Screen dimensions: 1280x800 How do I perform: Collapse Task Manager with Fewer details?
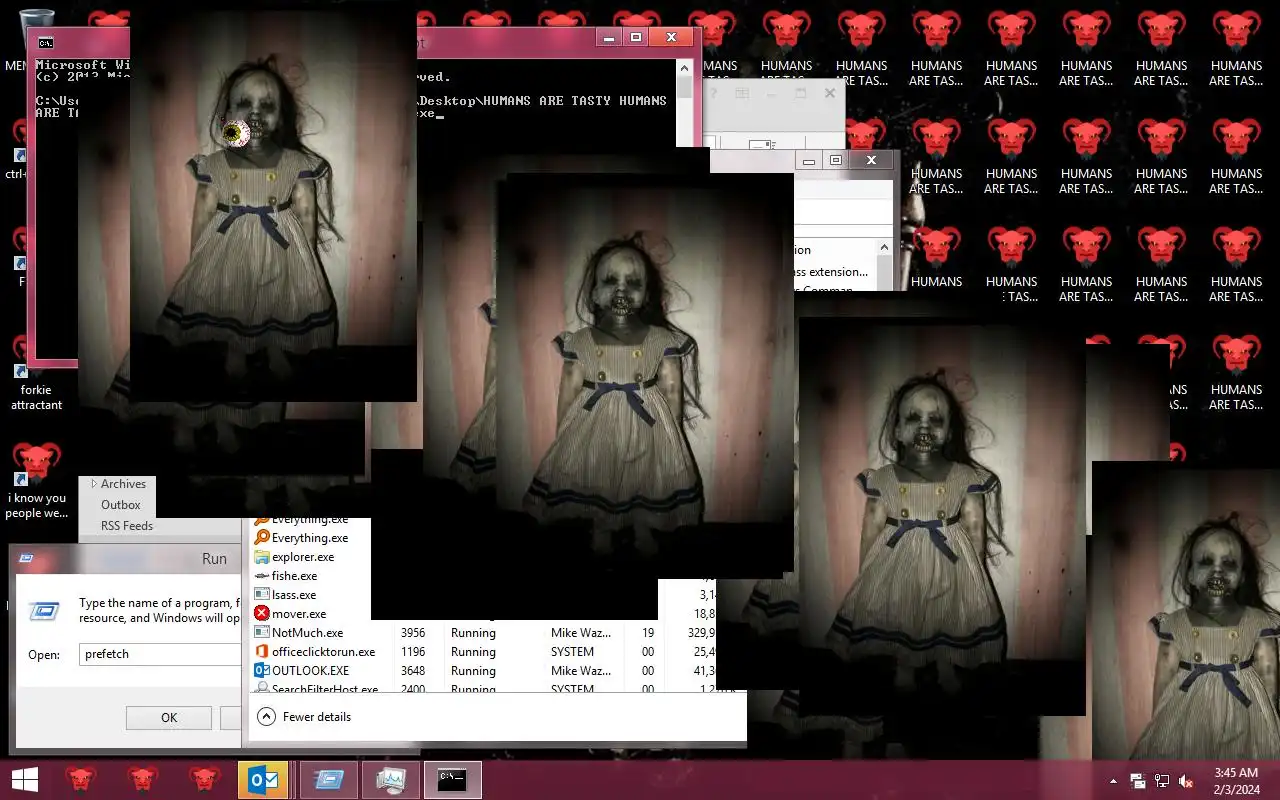point(304,716)
